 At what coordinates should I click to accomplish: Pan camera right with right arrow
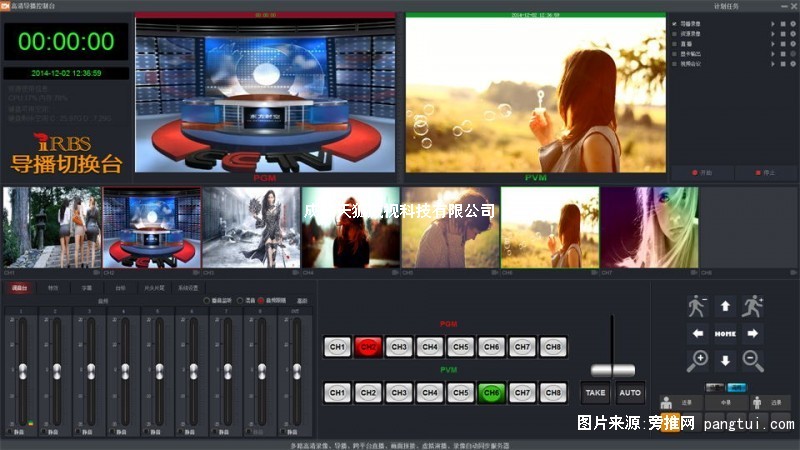[x=753, y=334]
